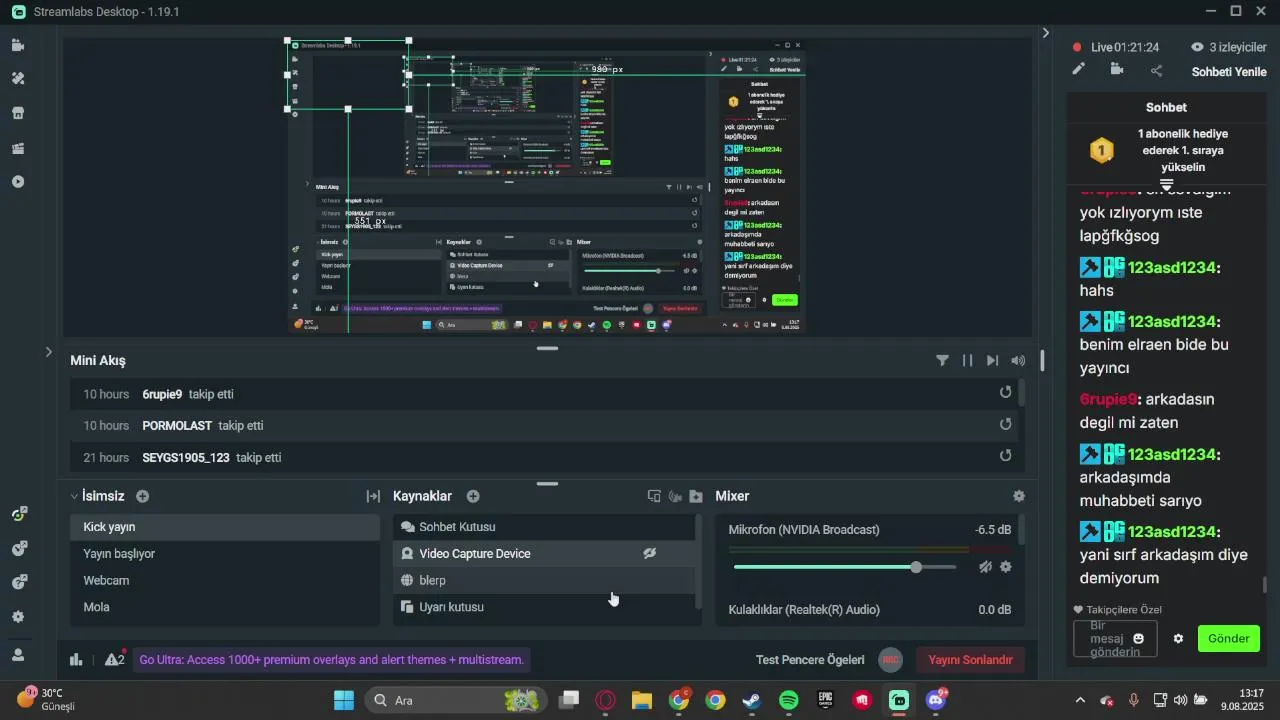This screenshot has width=1280, height=720.
Task: Replay the PORMOLAST follow alert
Action: pos(1005,425)
